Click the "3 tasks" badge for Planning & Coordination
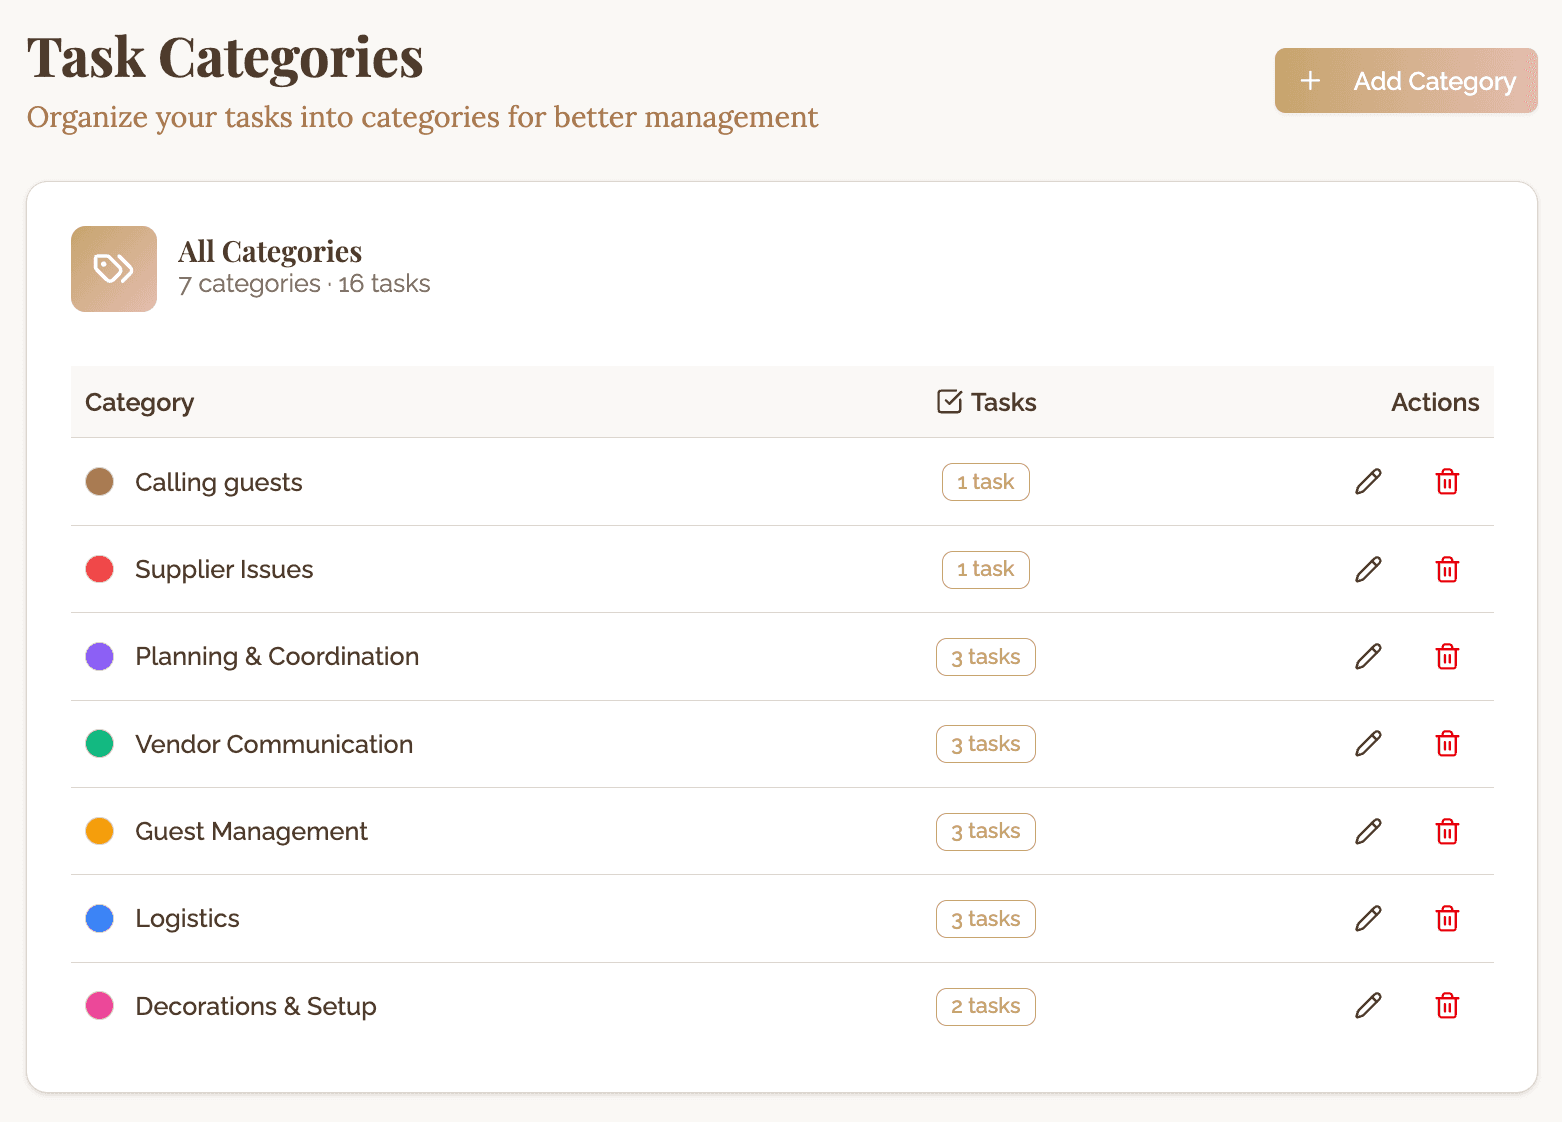1562x1122 pixels. (986, 657)
